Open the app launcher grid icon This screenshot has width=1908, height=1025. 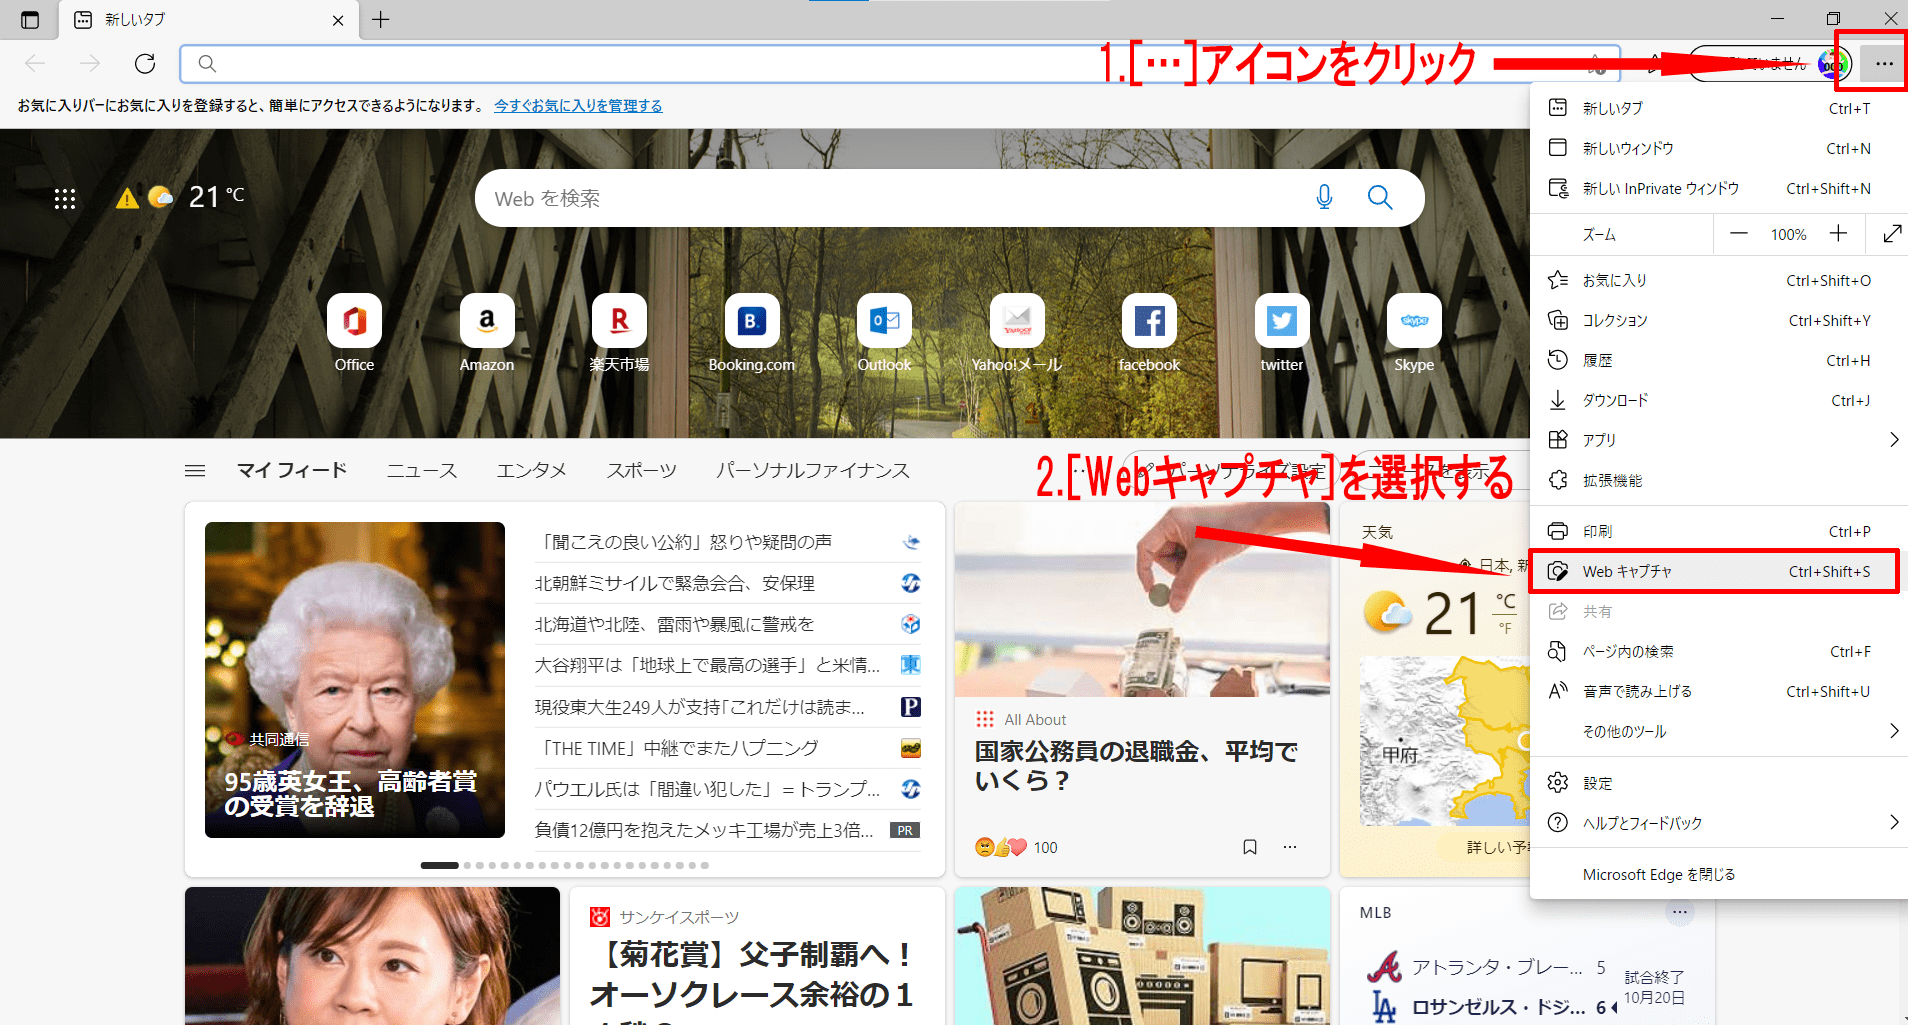(x=65, y=199)
